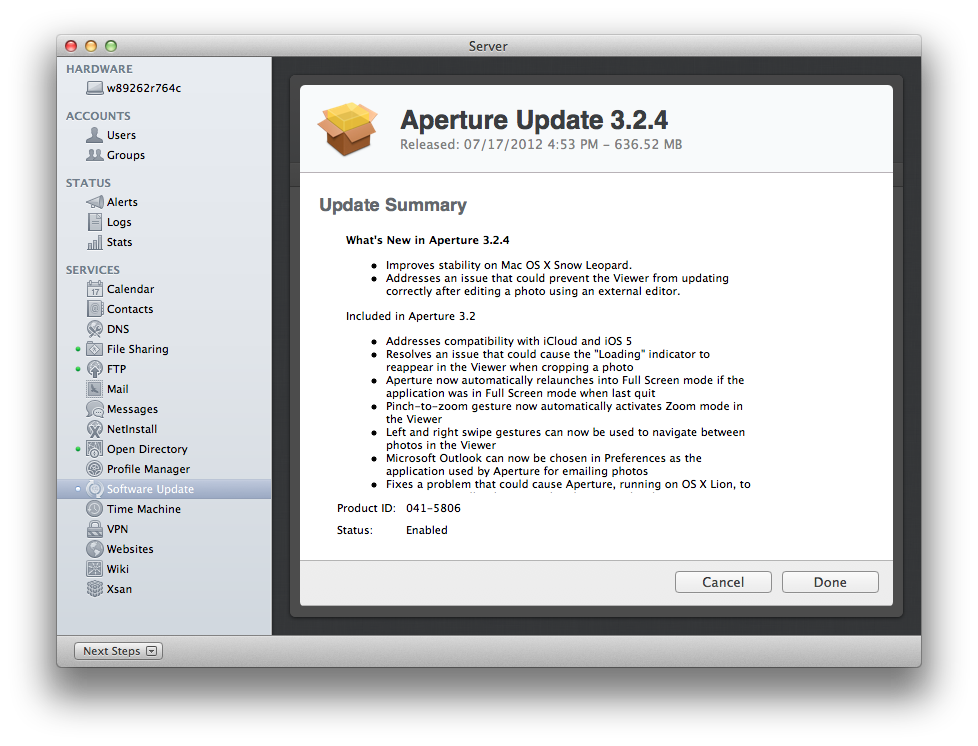Click the Update Summary heading

point(393,205)
